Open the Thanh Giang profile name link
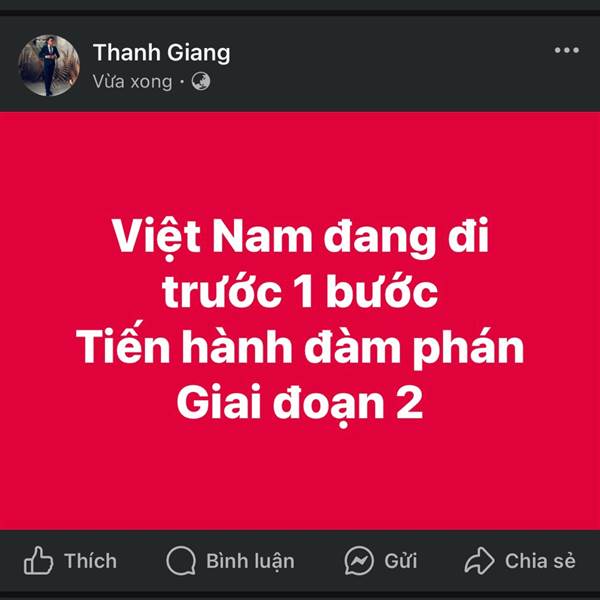The width and height of the screenshot is (600, 600). [x=161, y=52]
